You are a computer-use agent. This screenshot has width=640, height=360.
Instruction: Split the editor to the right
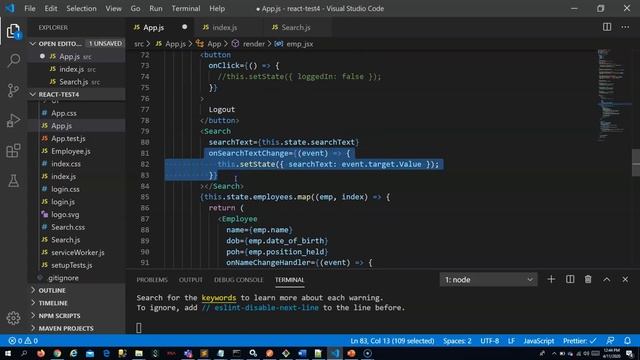tap(607, 27)
